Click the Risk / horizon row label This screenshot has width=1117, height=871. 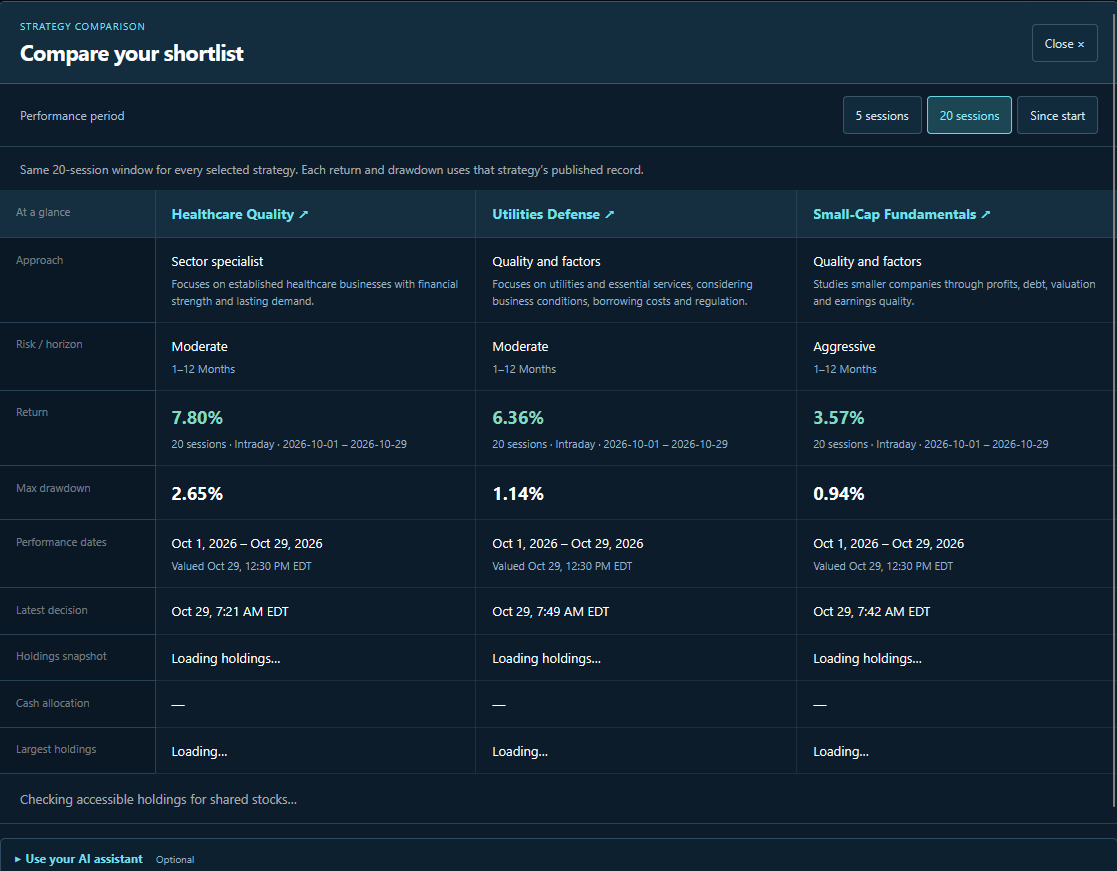point(49,344)
